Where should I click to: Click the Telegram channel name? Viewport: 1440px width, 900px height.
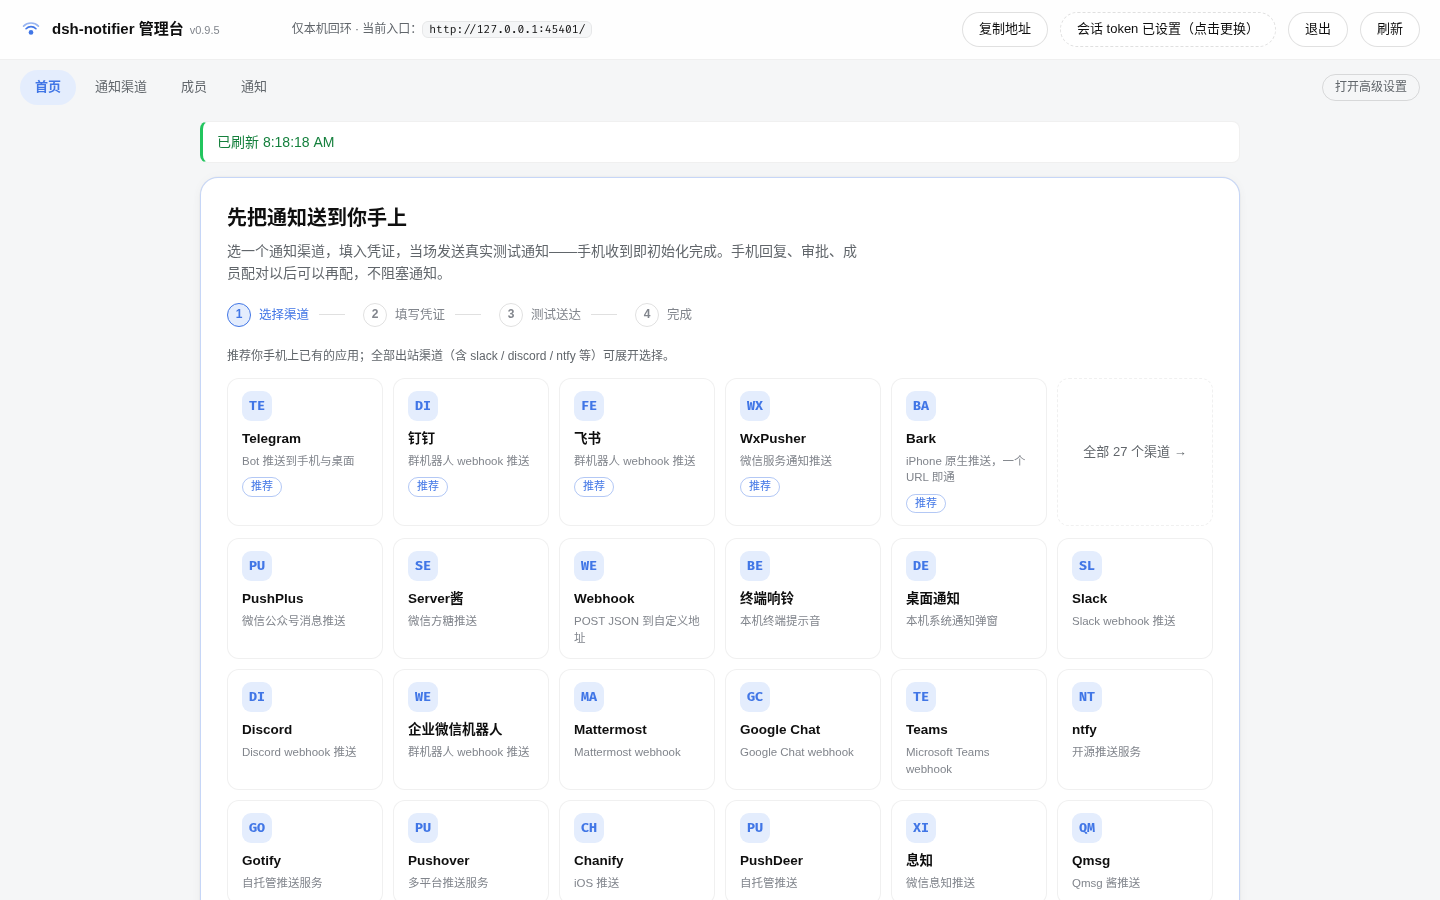tap(271, 439)
